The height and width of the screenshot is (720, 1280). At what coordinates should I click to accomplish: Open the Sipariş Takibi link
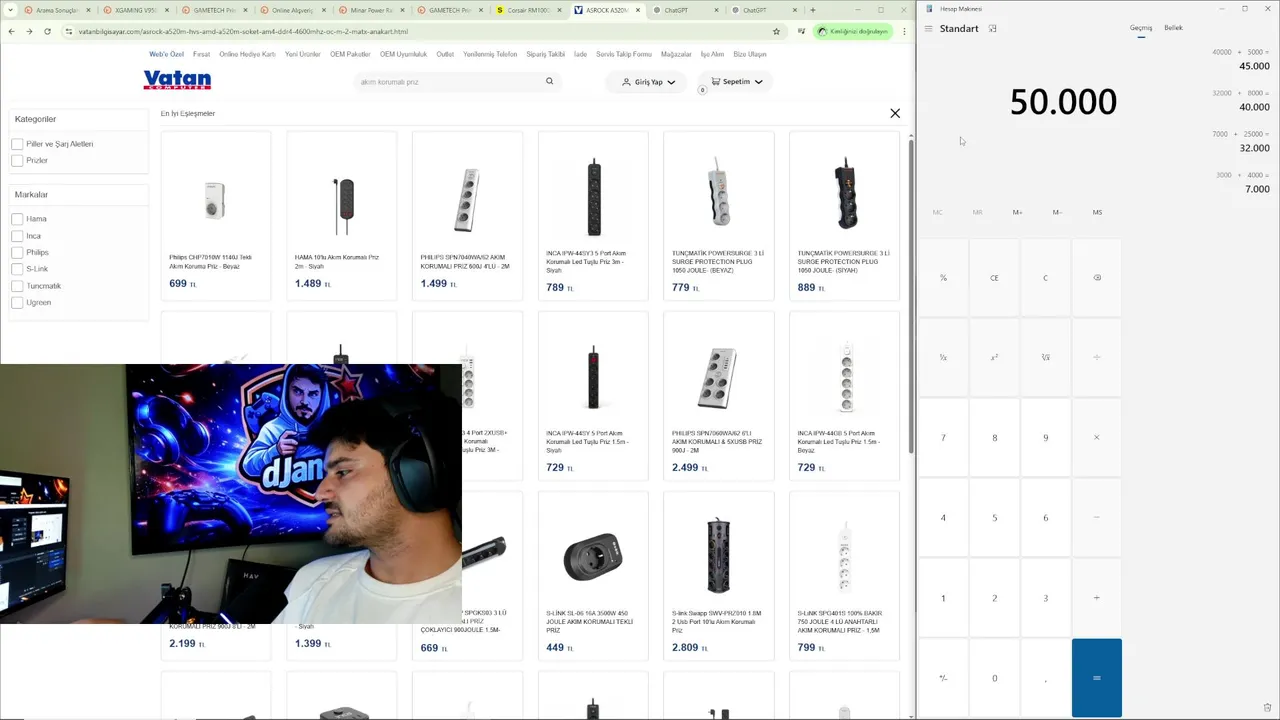tap(545, 54)
